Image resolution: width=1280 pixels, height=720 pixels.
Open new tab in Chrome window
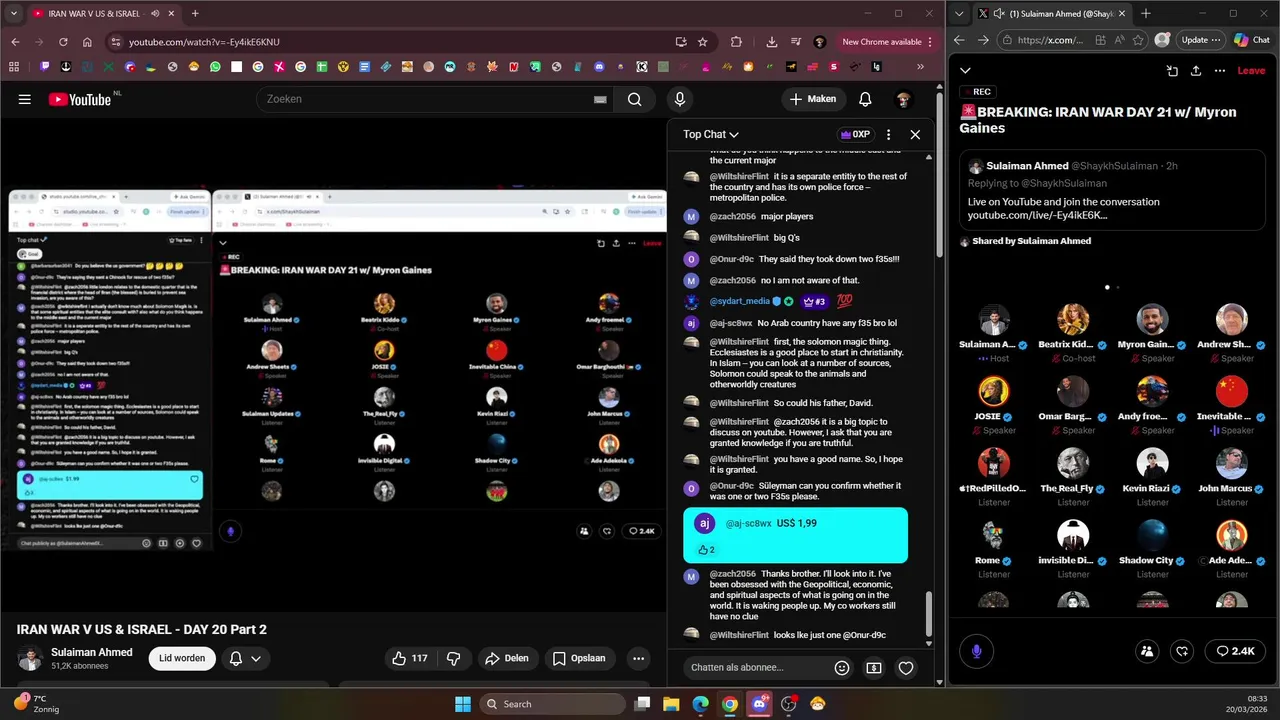pyautogui.click(x=195, y=14)
